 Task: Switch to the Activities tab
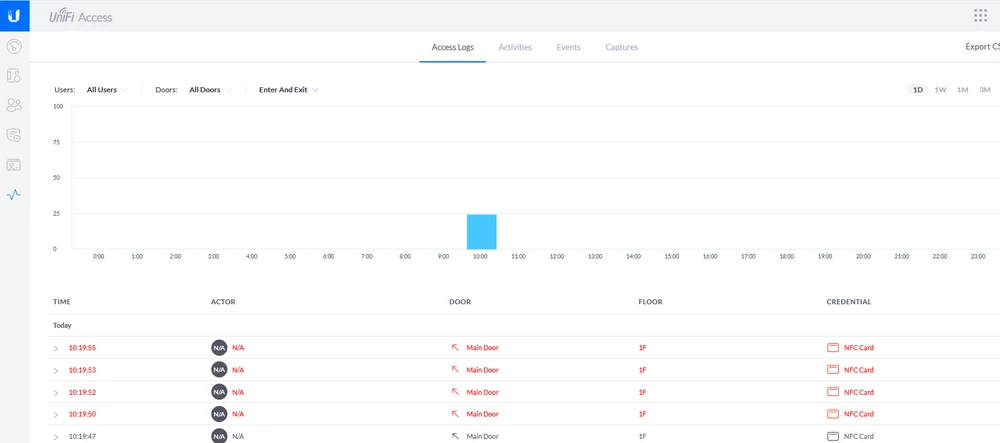[x=515, y=47]
